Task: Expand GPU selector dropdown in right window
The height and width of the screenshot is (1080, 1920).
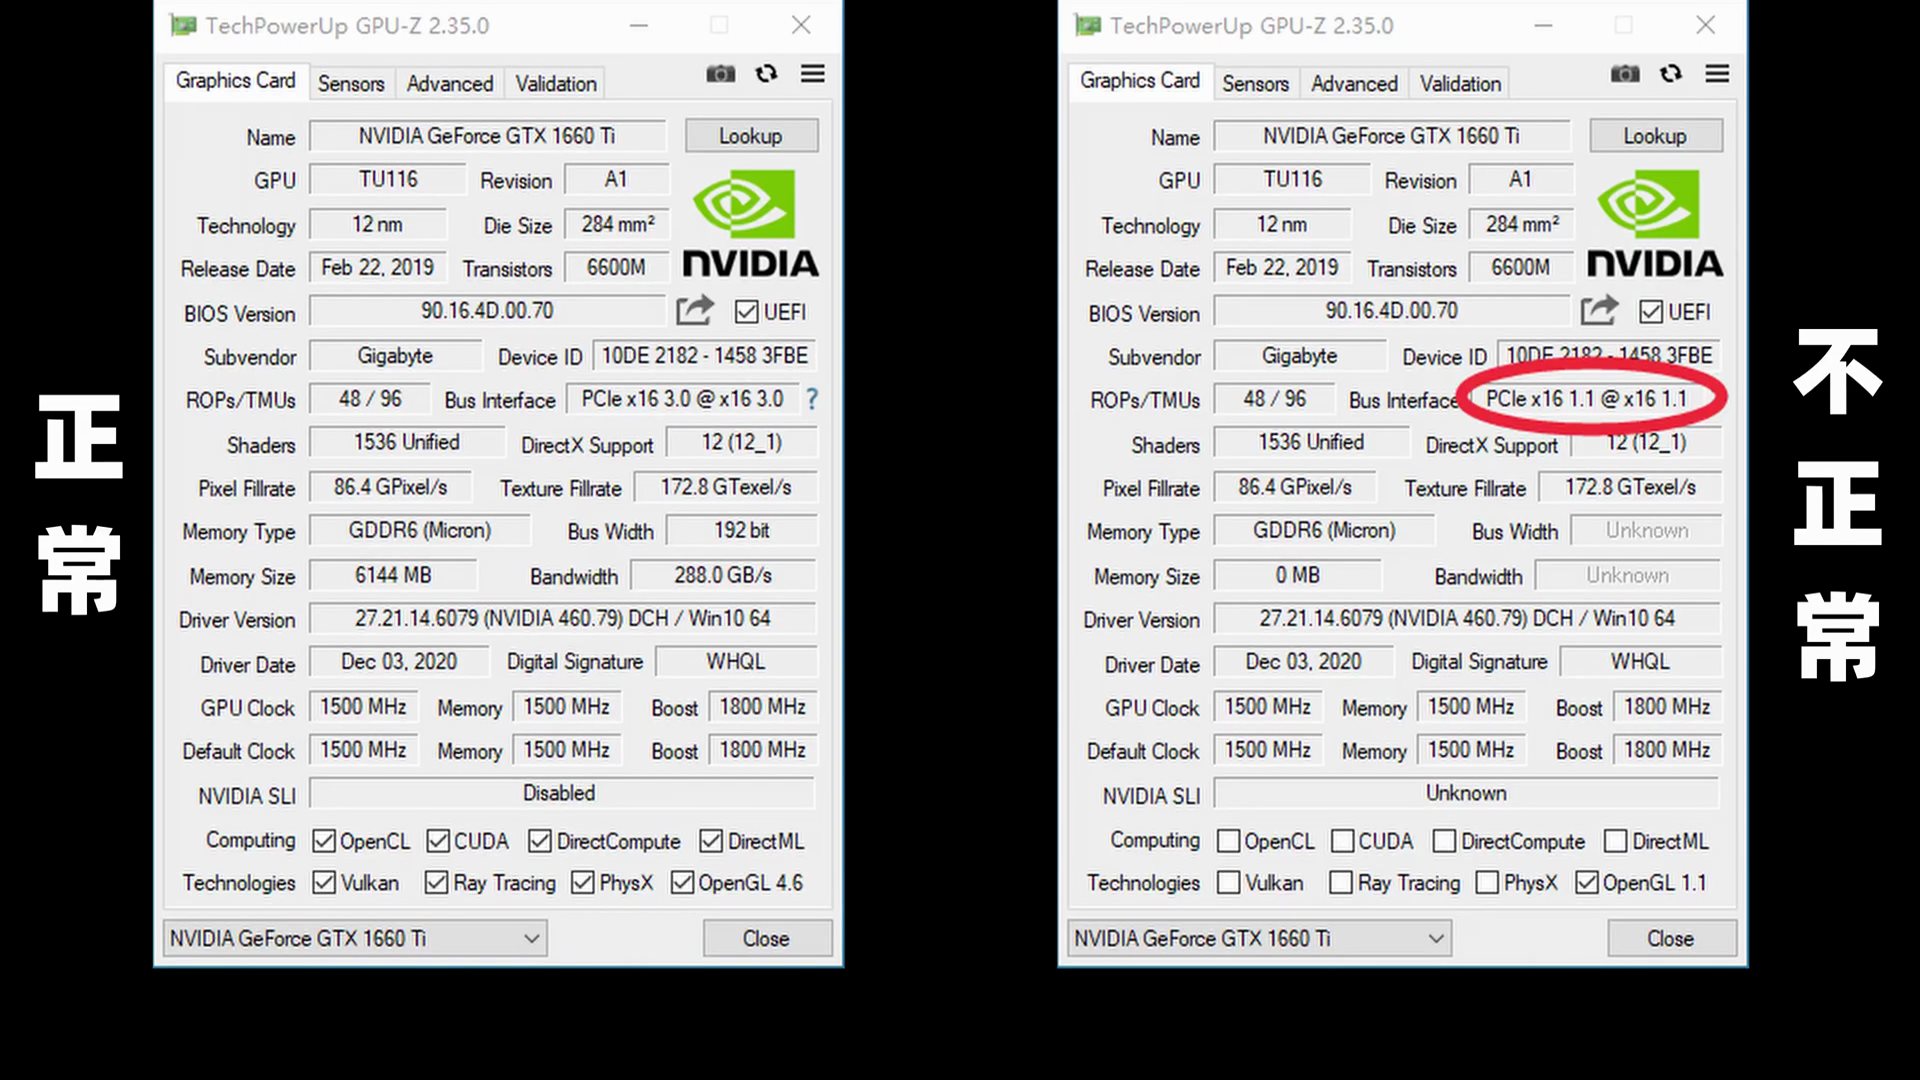Action: pos(1436,939)
